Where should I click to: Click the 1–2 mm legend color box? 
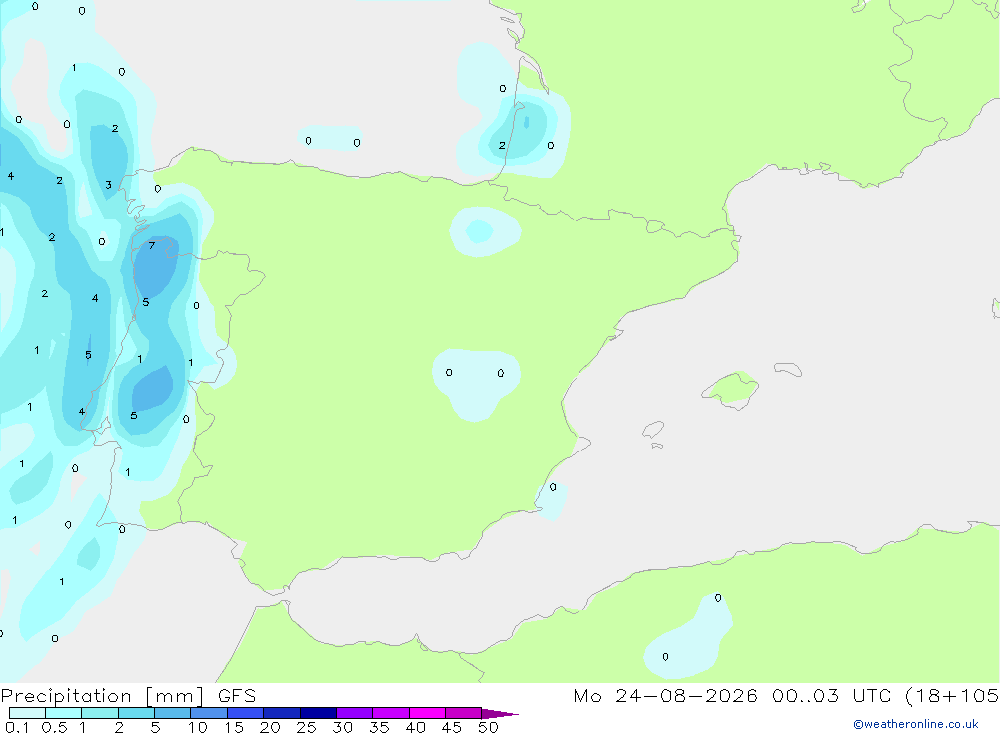tap(100, 713)
